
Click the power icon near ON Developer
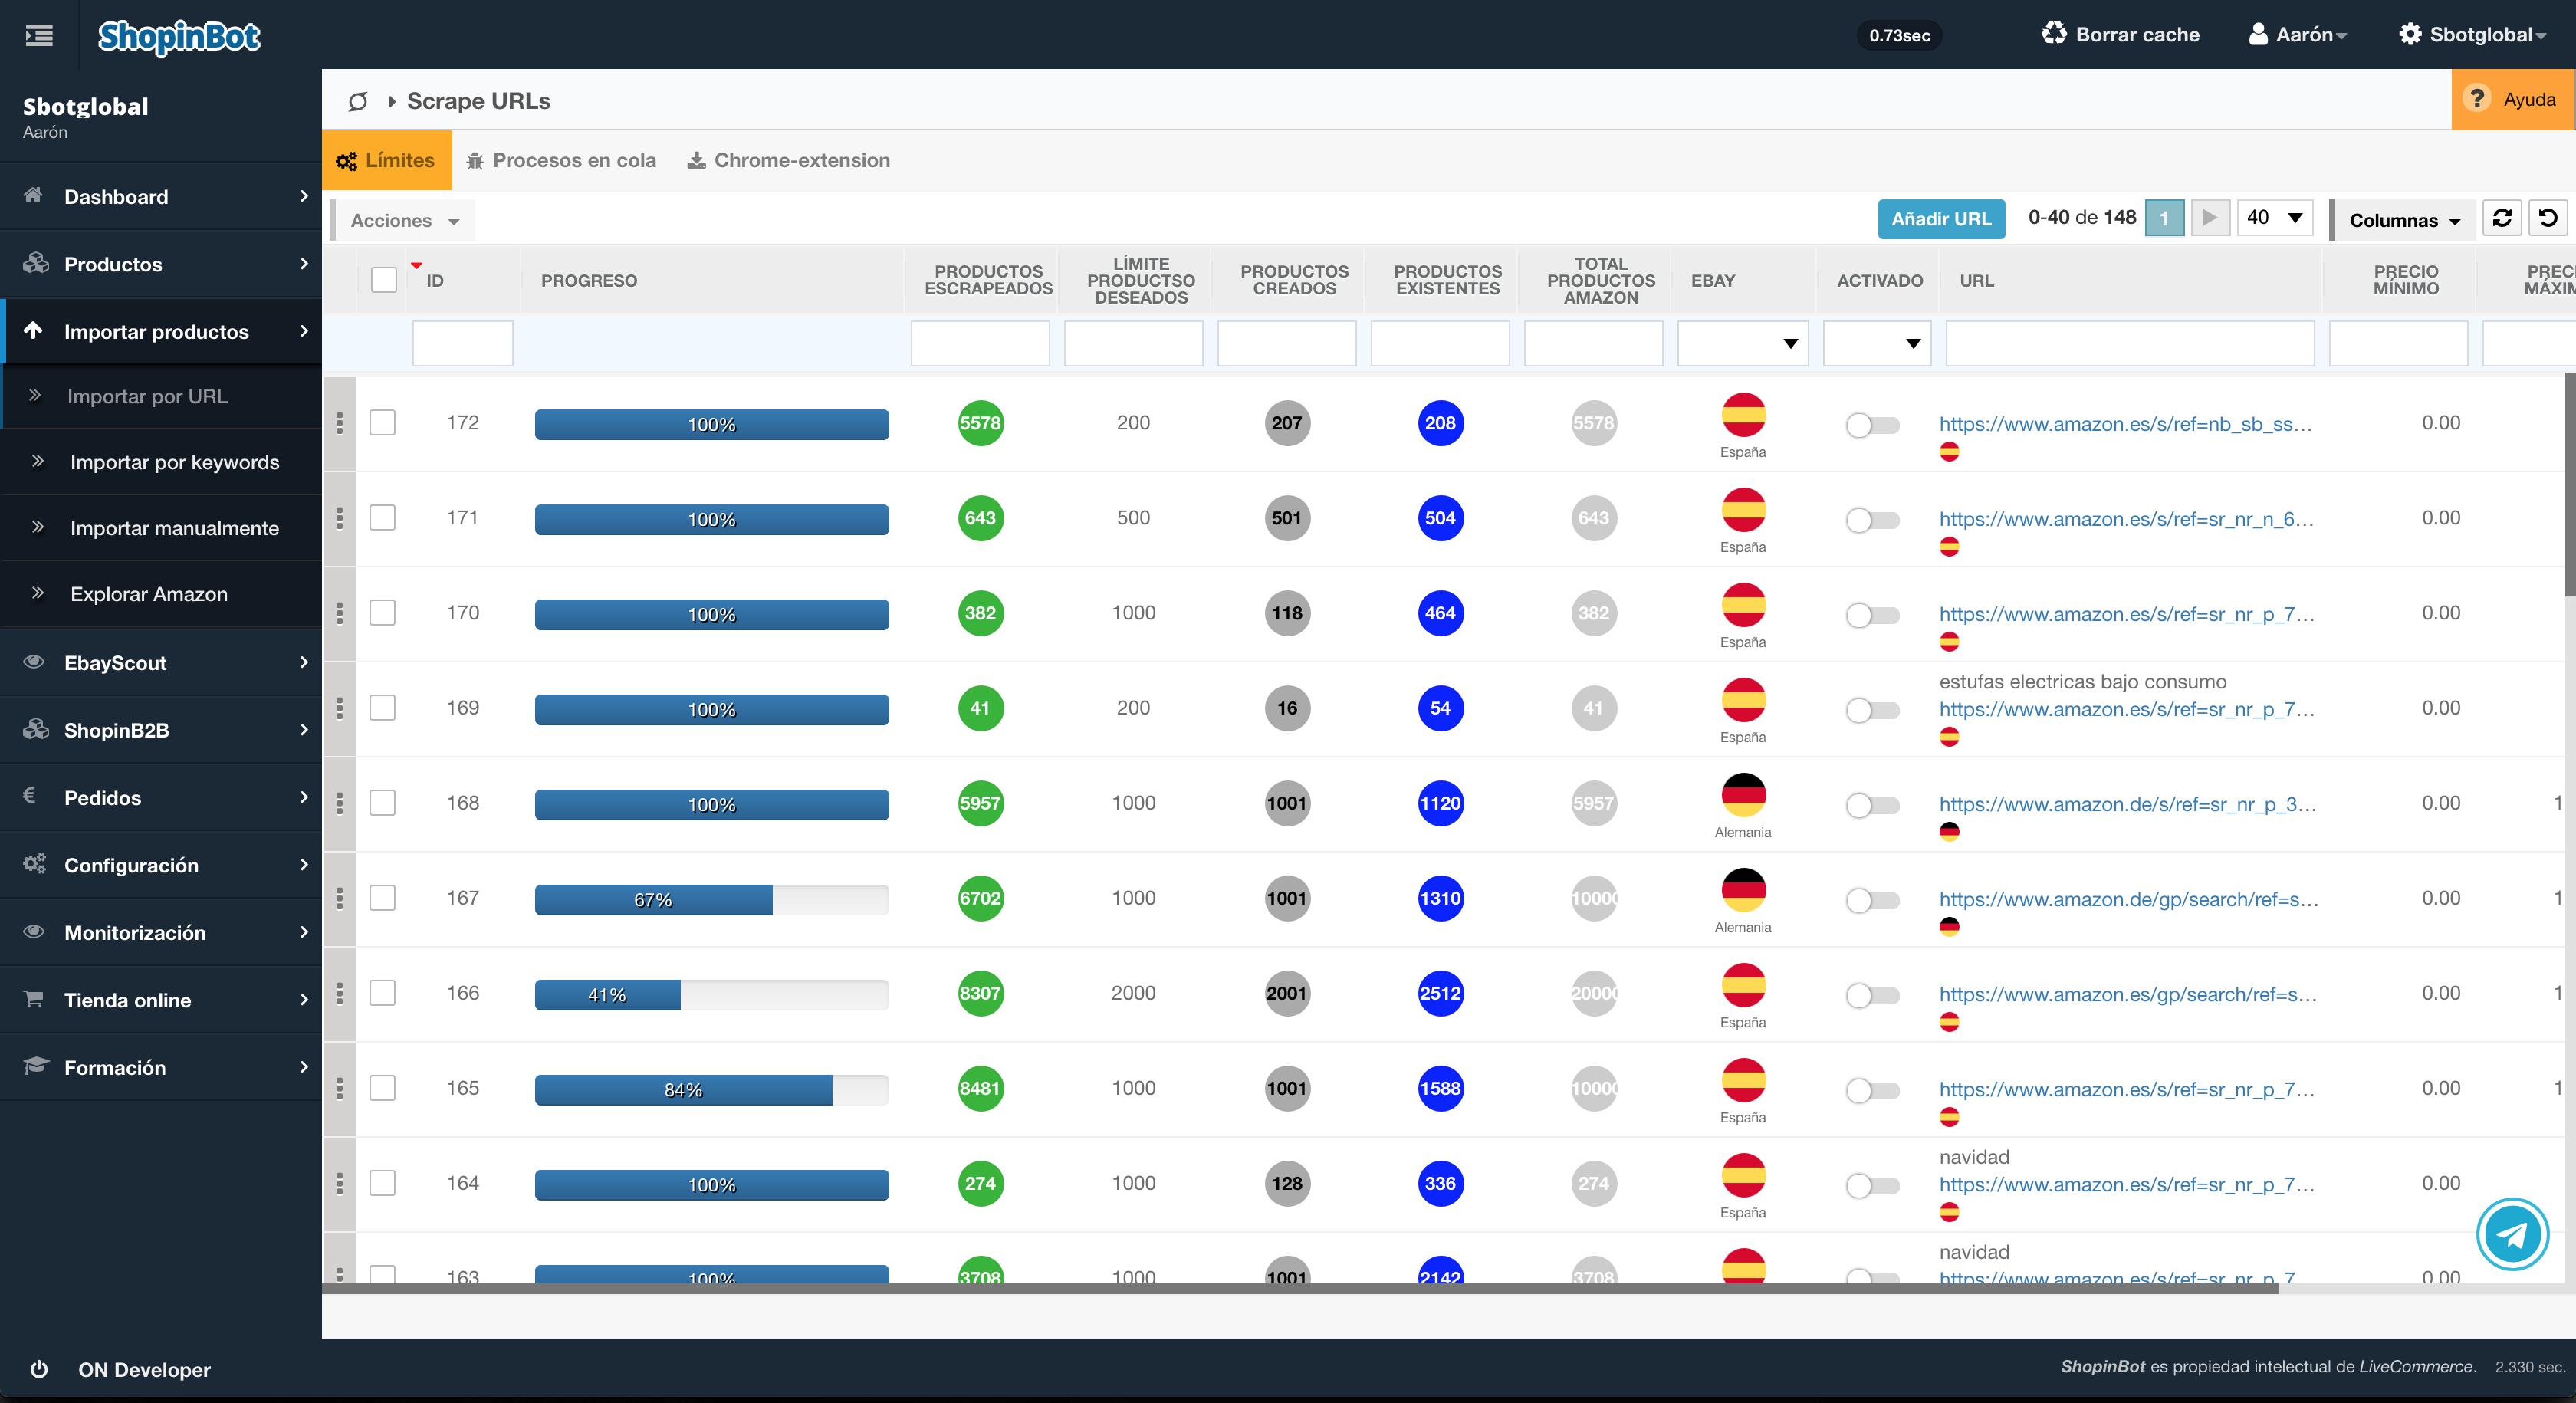click(39, 1369)
